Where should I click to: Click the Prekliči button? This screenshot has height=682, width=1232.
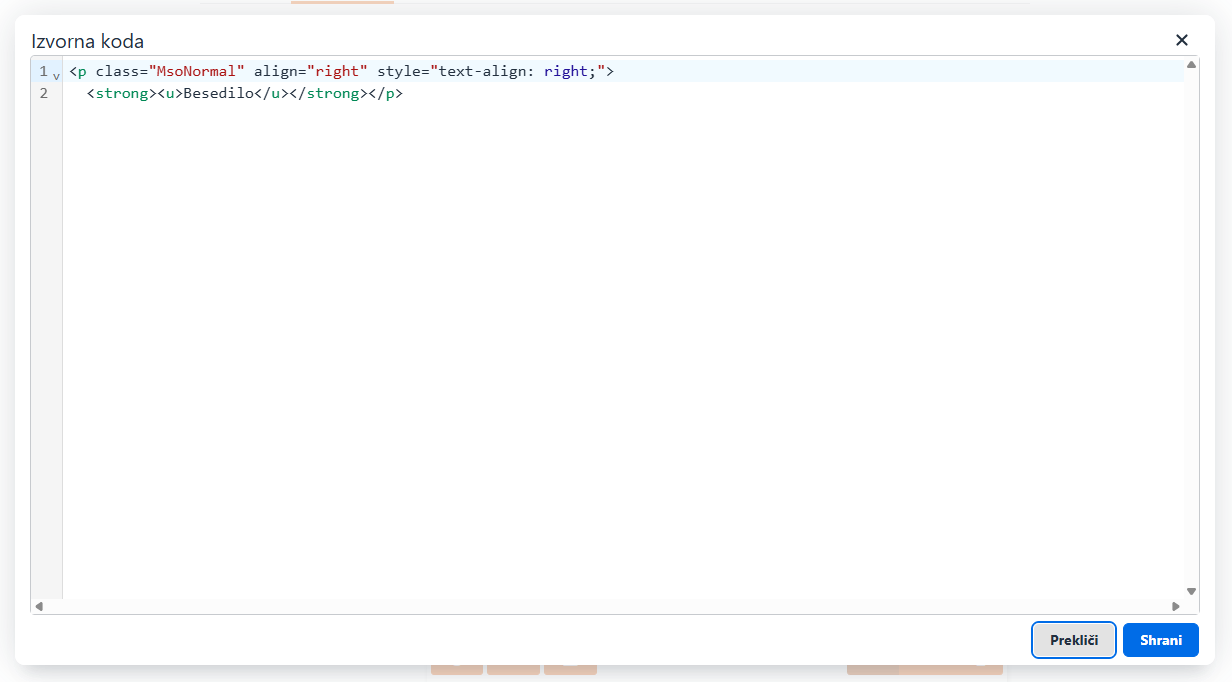click(1073, 640)
